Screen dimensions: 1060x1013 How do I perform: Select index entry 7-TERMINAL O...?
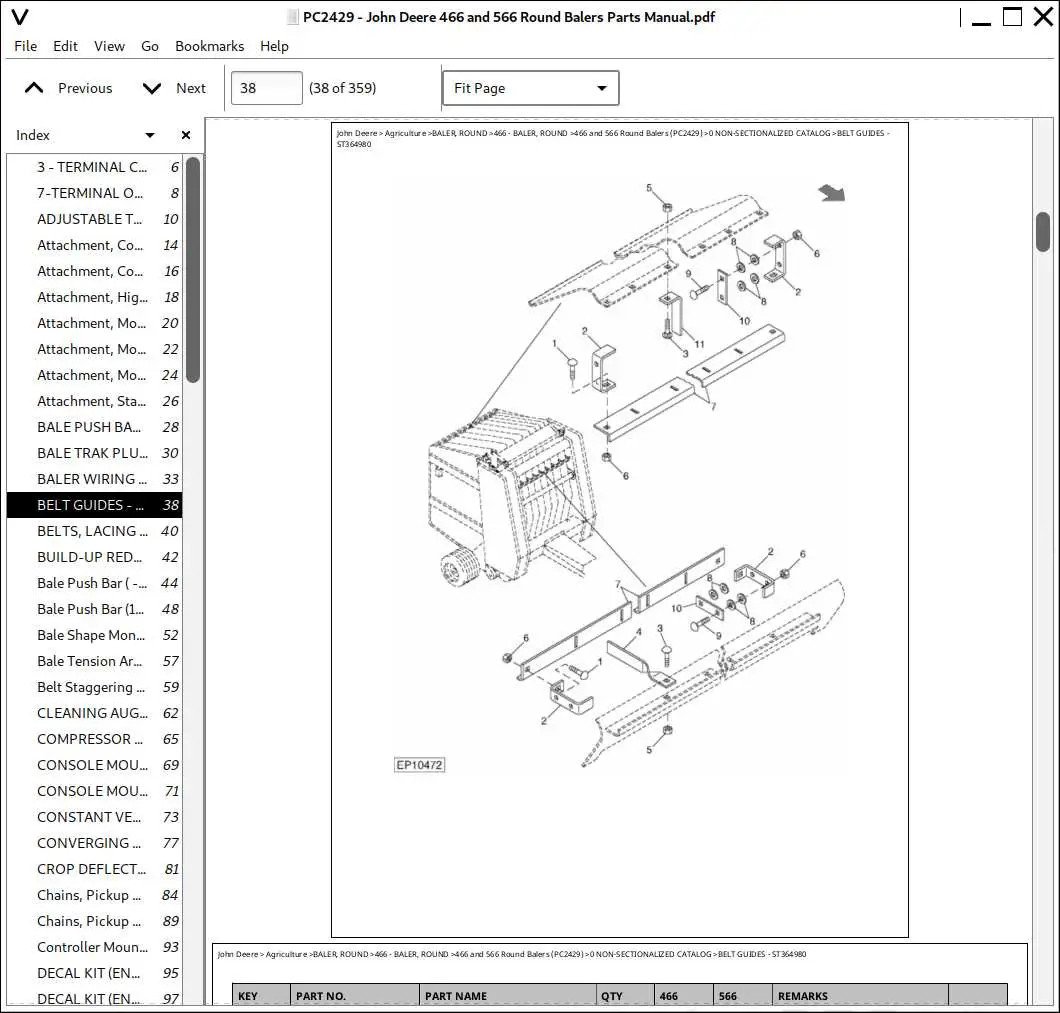[x=95, y=193]
